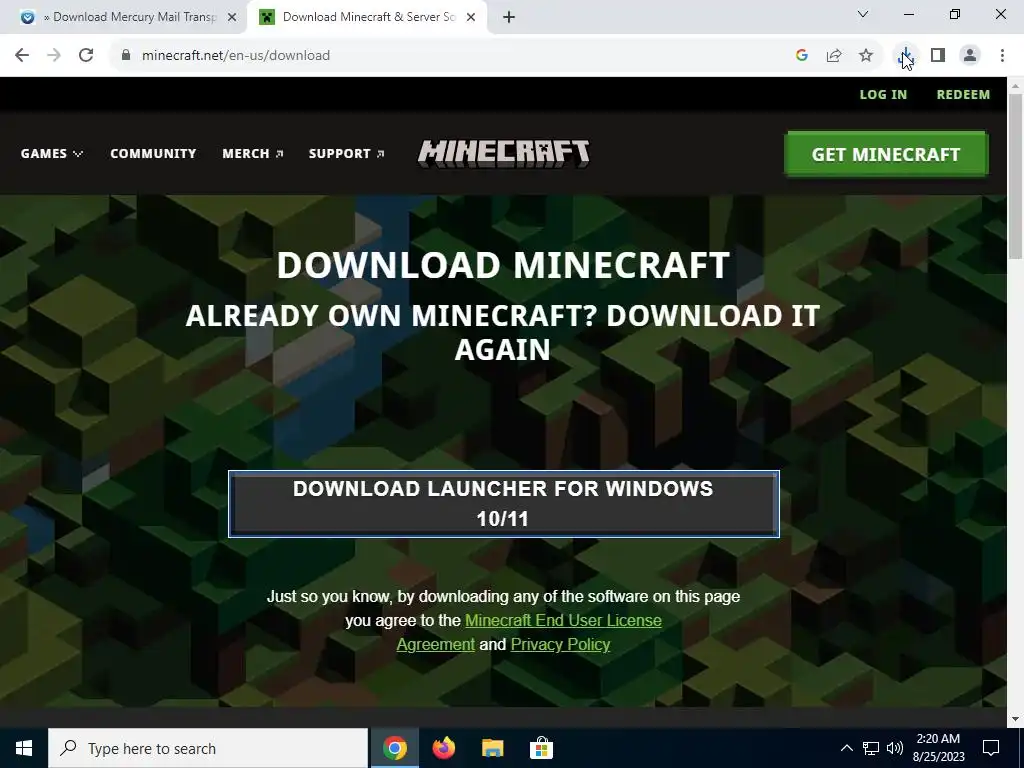The image size is (1024, 768).
Task: Select the Download Minecraft & Server tab
Action: pyautogui.click(x=367, y=18)
